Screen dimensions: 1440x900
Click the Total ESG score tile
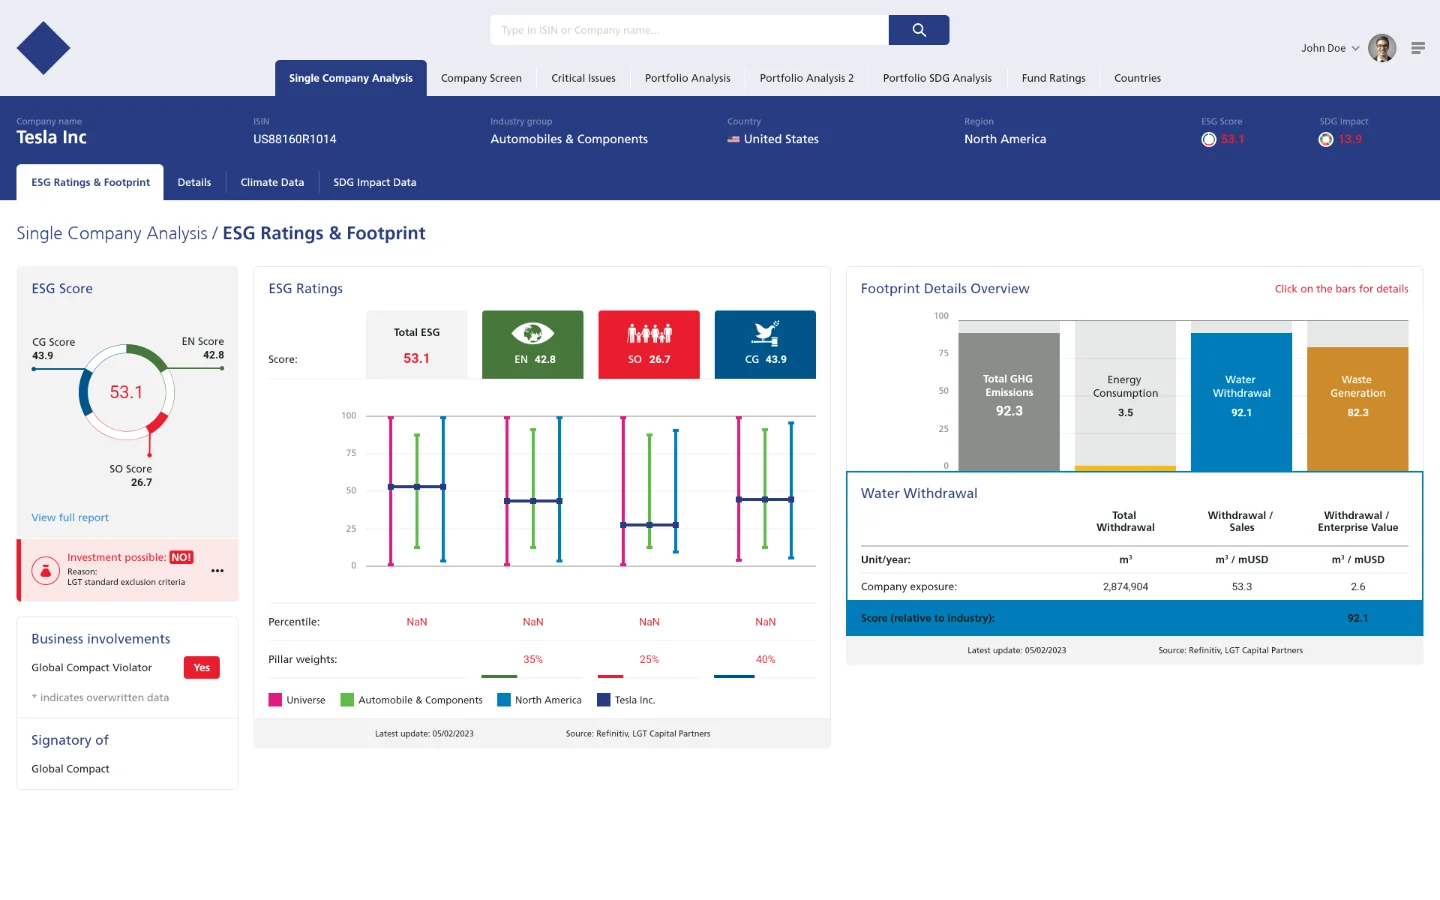417,345
